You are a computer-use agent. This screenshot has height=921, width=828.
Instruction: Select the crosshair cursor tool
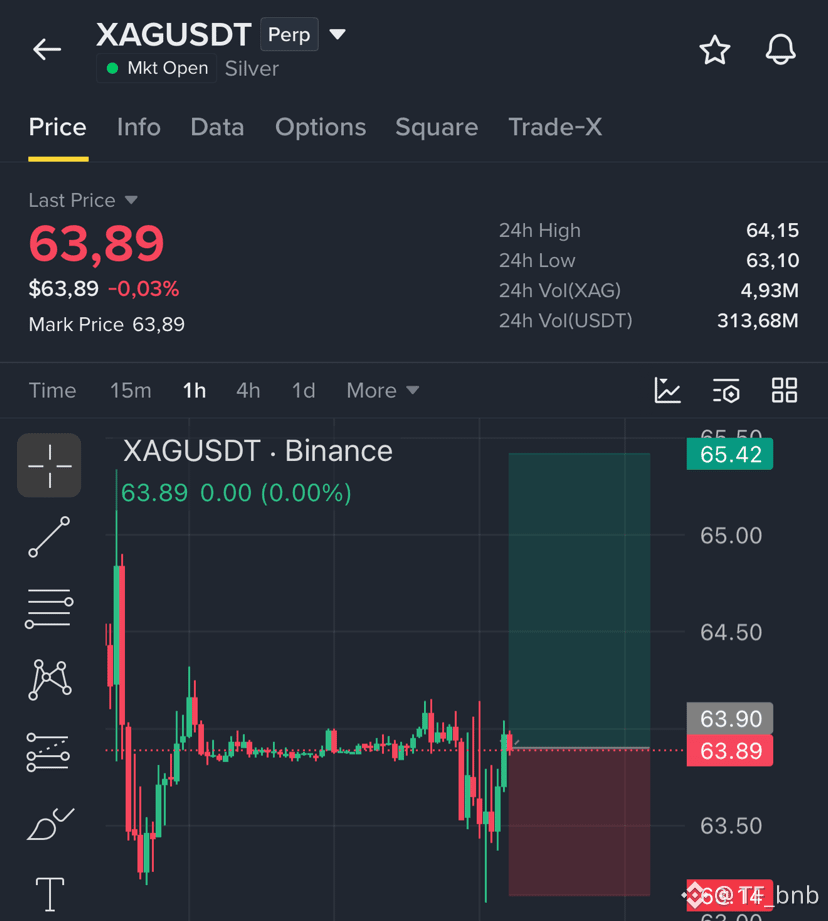click(x=49, y=465)
